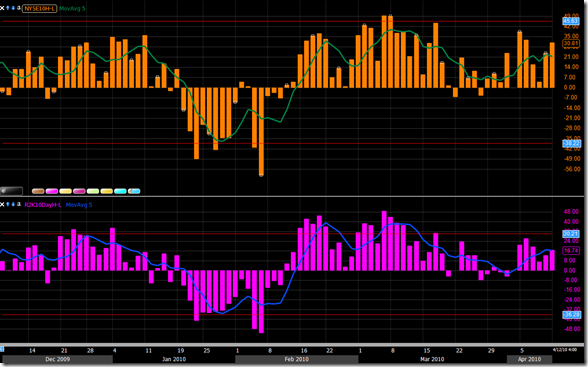
Task: Click the 16.74 value tag in lower pane
Action: (571, 251)
